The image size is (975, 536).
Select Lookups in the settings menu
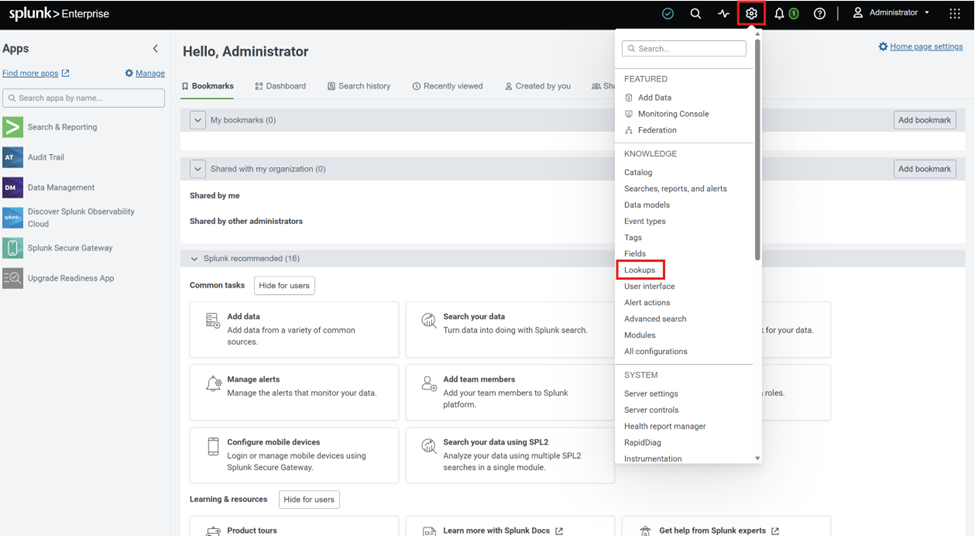click(640, 270)
